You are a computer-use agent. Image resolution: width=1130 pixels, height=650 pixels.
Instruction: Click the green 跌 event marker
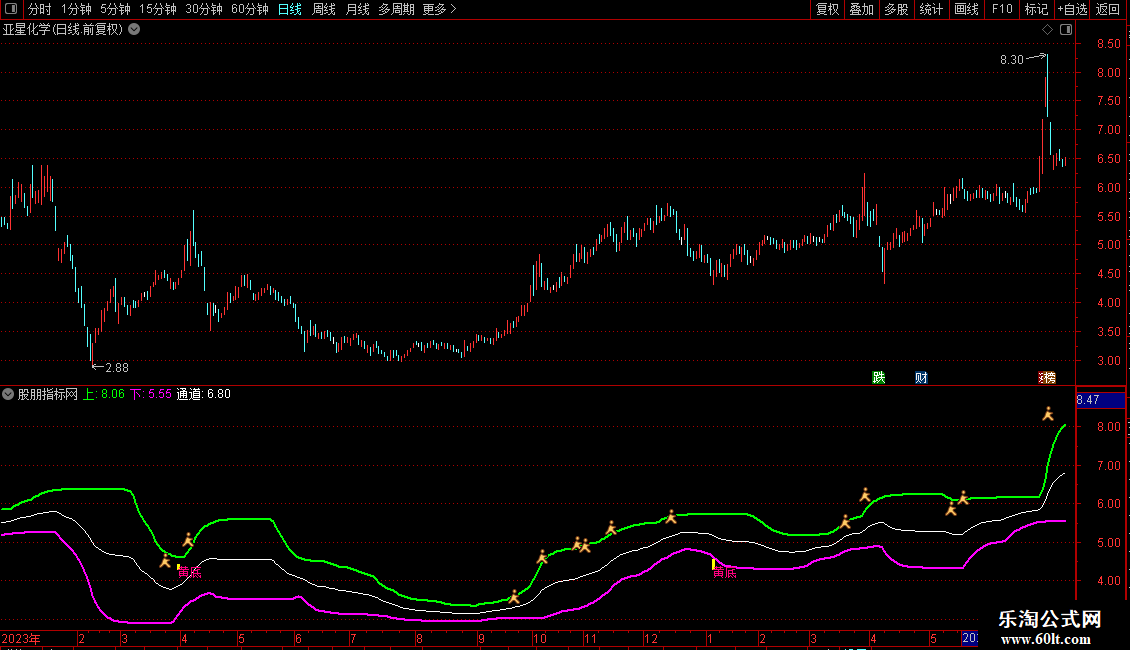(879, 377)
